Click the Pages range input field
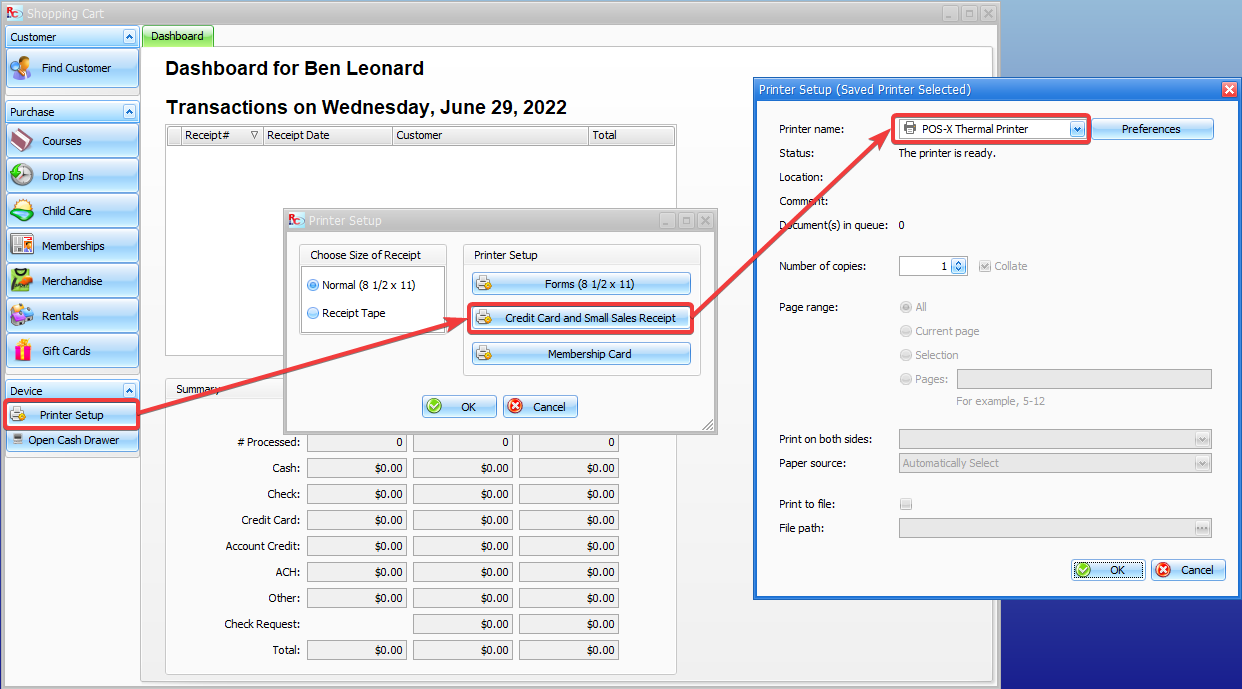Screen dimensions: 1242x689 pyautogui.click(x=1084, y=379)
